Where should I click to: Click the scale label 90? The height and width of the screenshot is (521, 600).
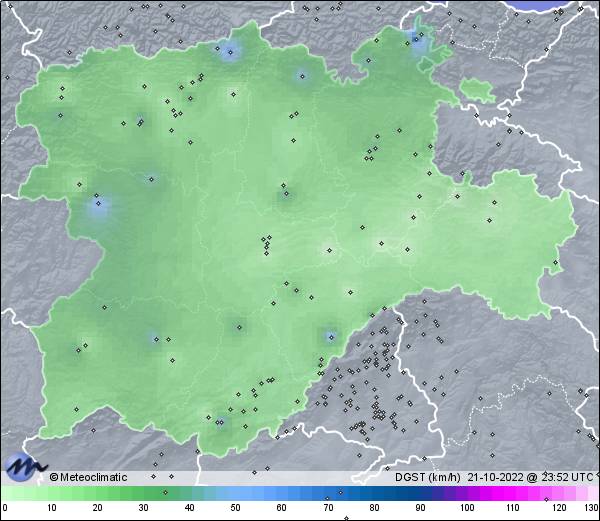pos(420,508)
